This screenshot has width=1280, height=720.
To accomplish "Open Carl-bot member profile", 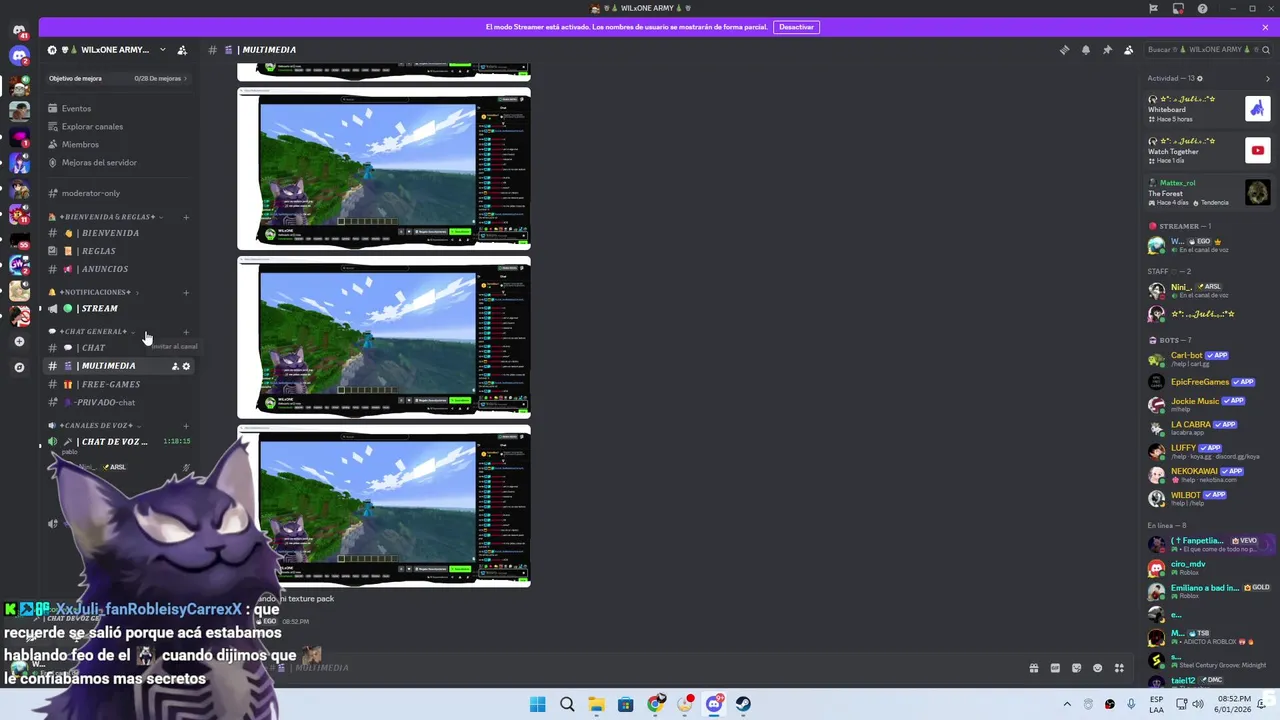I will click(x=1209, y=359).
